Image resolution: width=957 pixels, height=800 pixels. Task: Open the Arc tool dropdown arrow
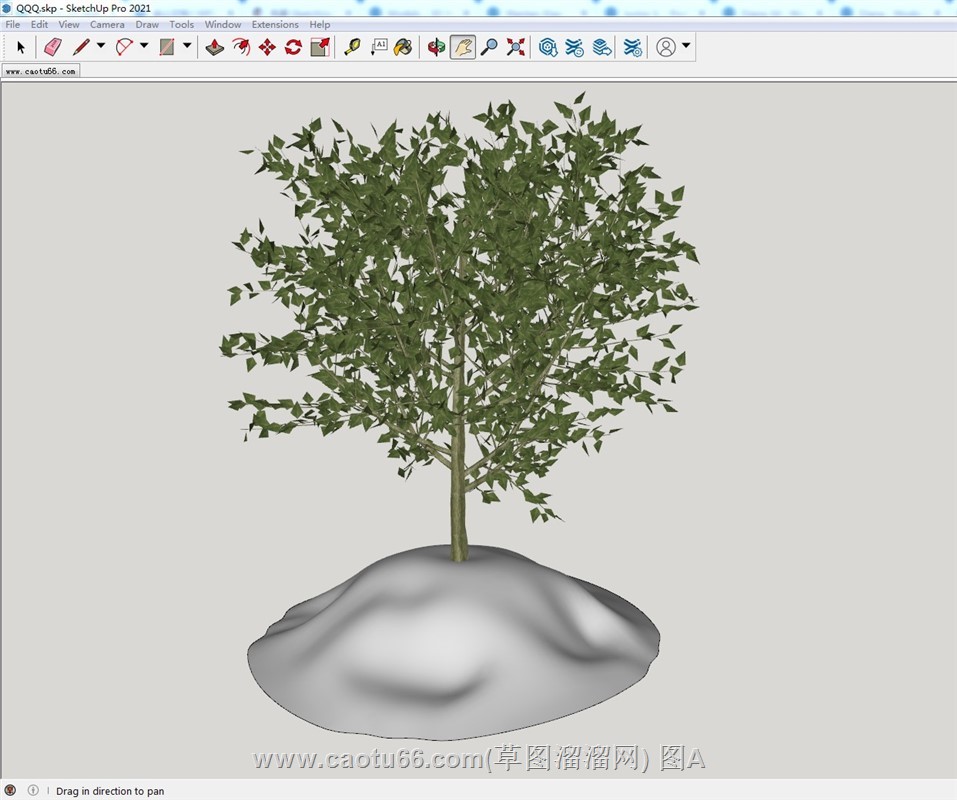pos(144,45)
